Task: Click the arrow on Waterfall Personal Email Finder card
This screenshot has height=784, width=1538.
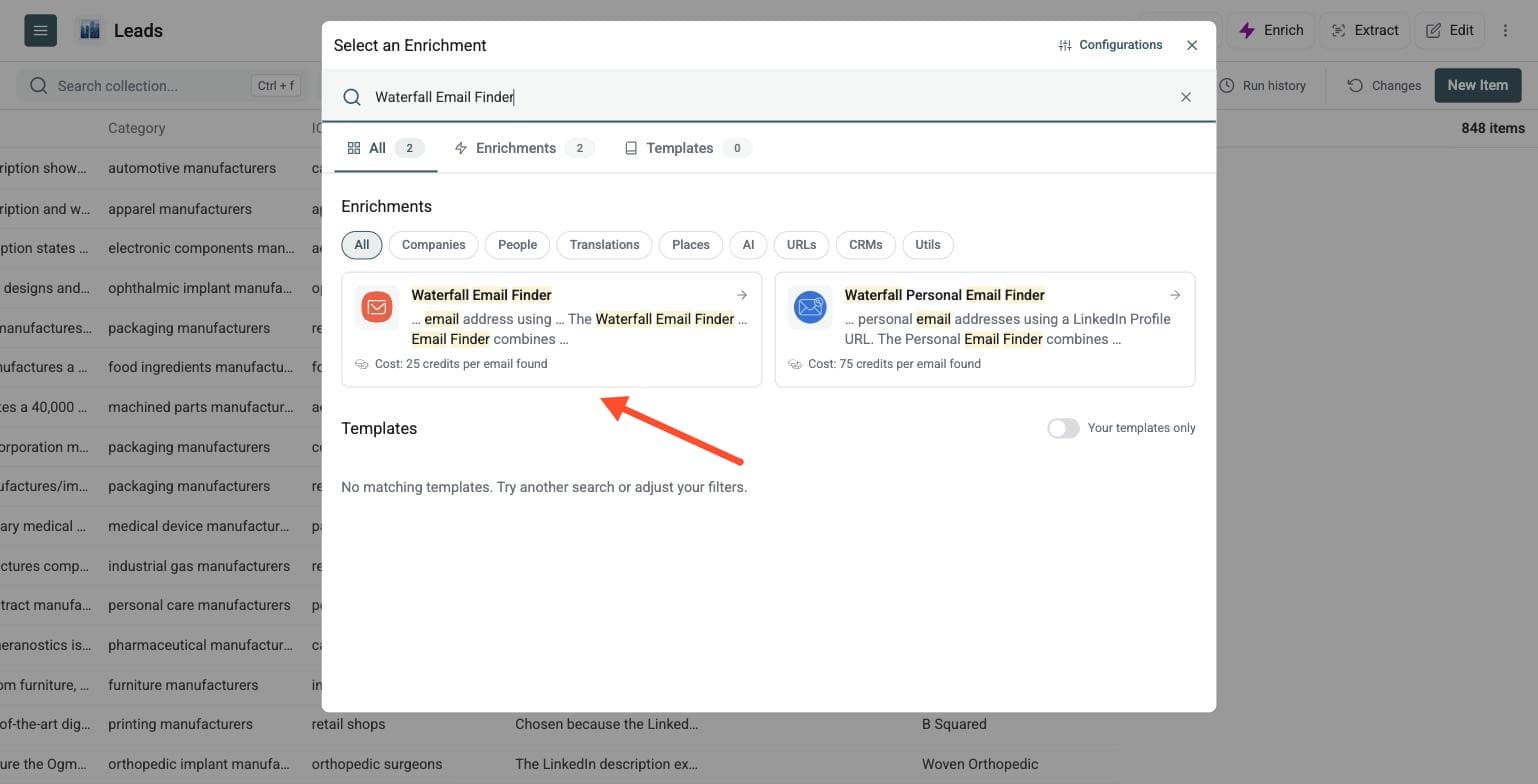Action: tap(1175, 295)
